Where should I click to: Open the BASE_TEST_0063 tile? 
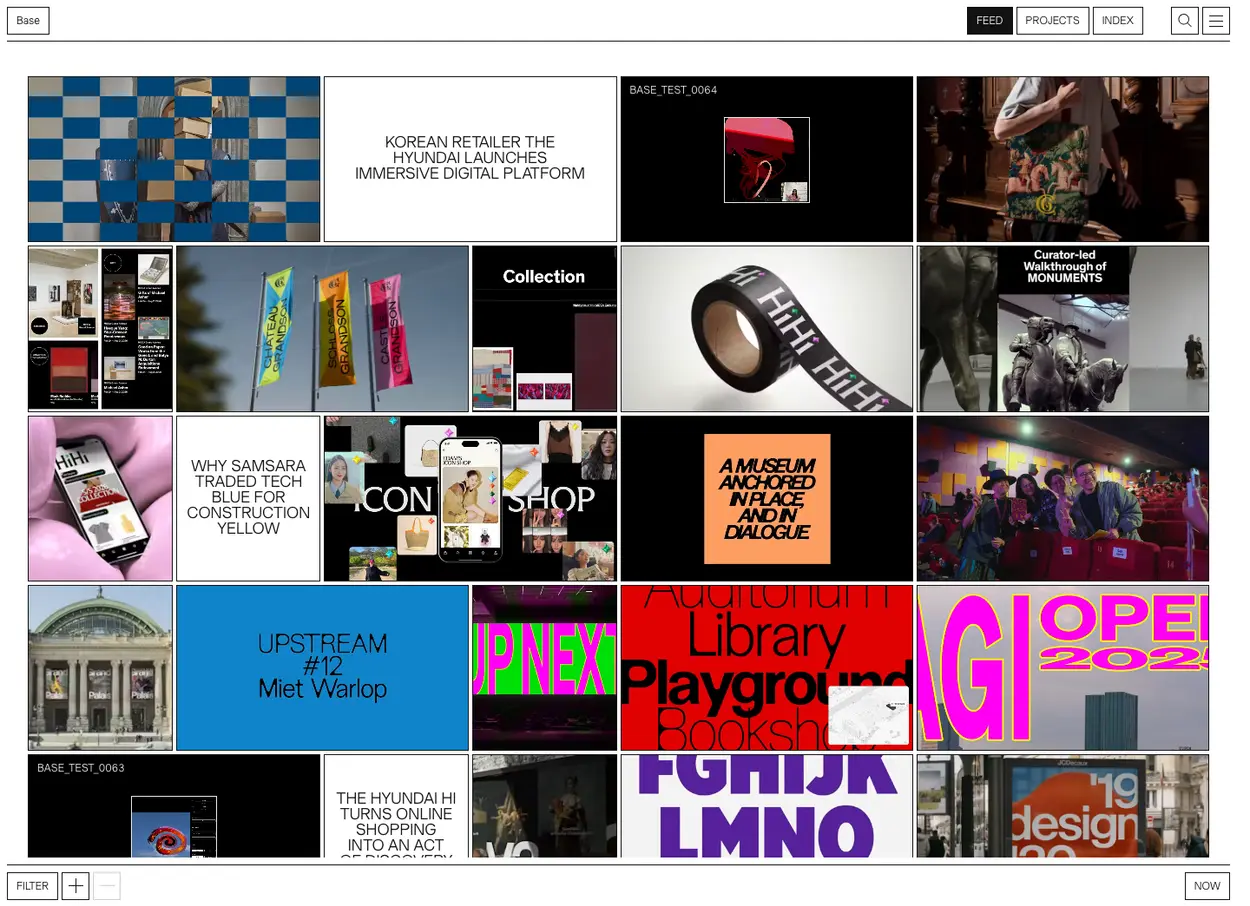tap(174, 806)
